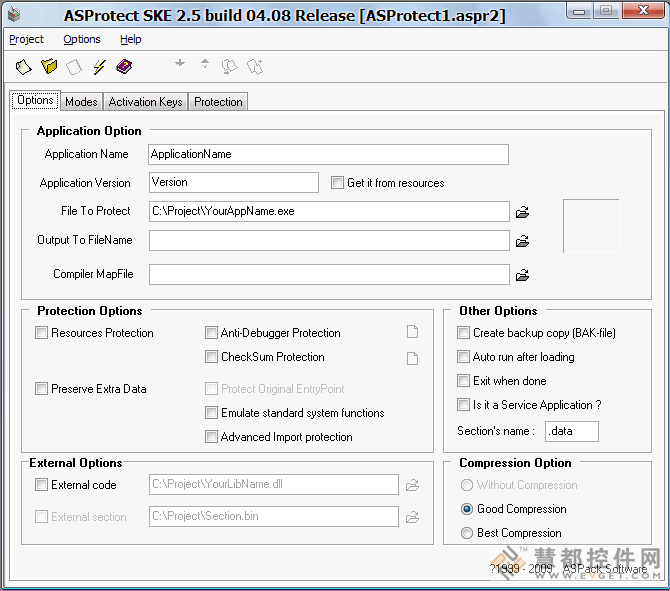Open the Help menu
The image size is (670, 591).
point(130,39)
